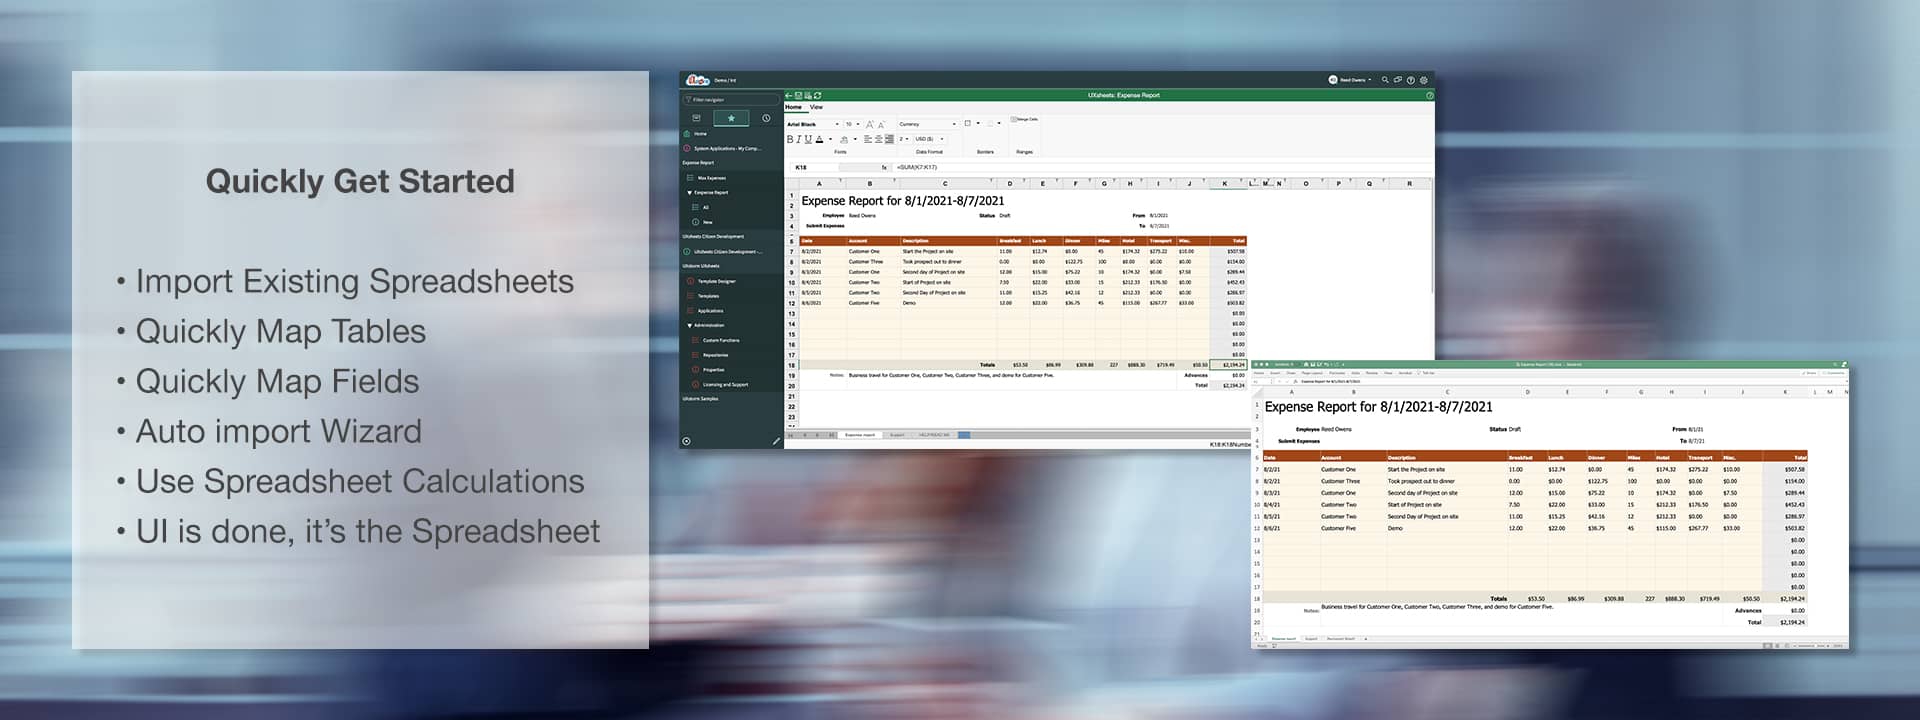Open All under Expense Report
This screenshot has width=1920, height=720.
[x=705, y=207]
